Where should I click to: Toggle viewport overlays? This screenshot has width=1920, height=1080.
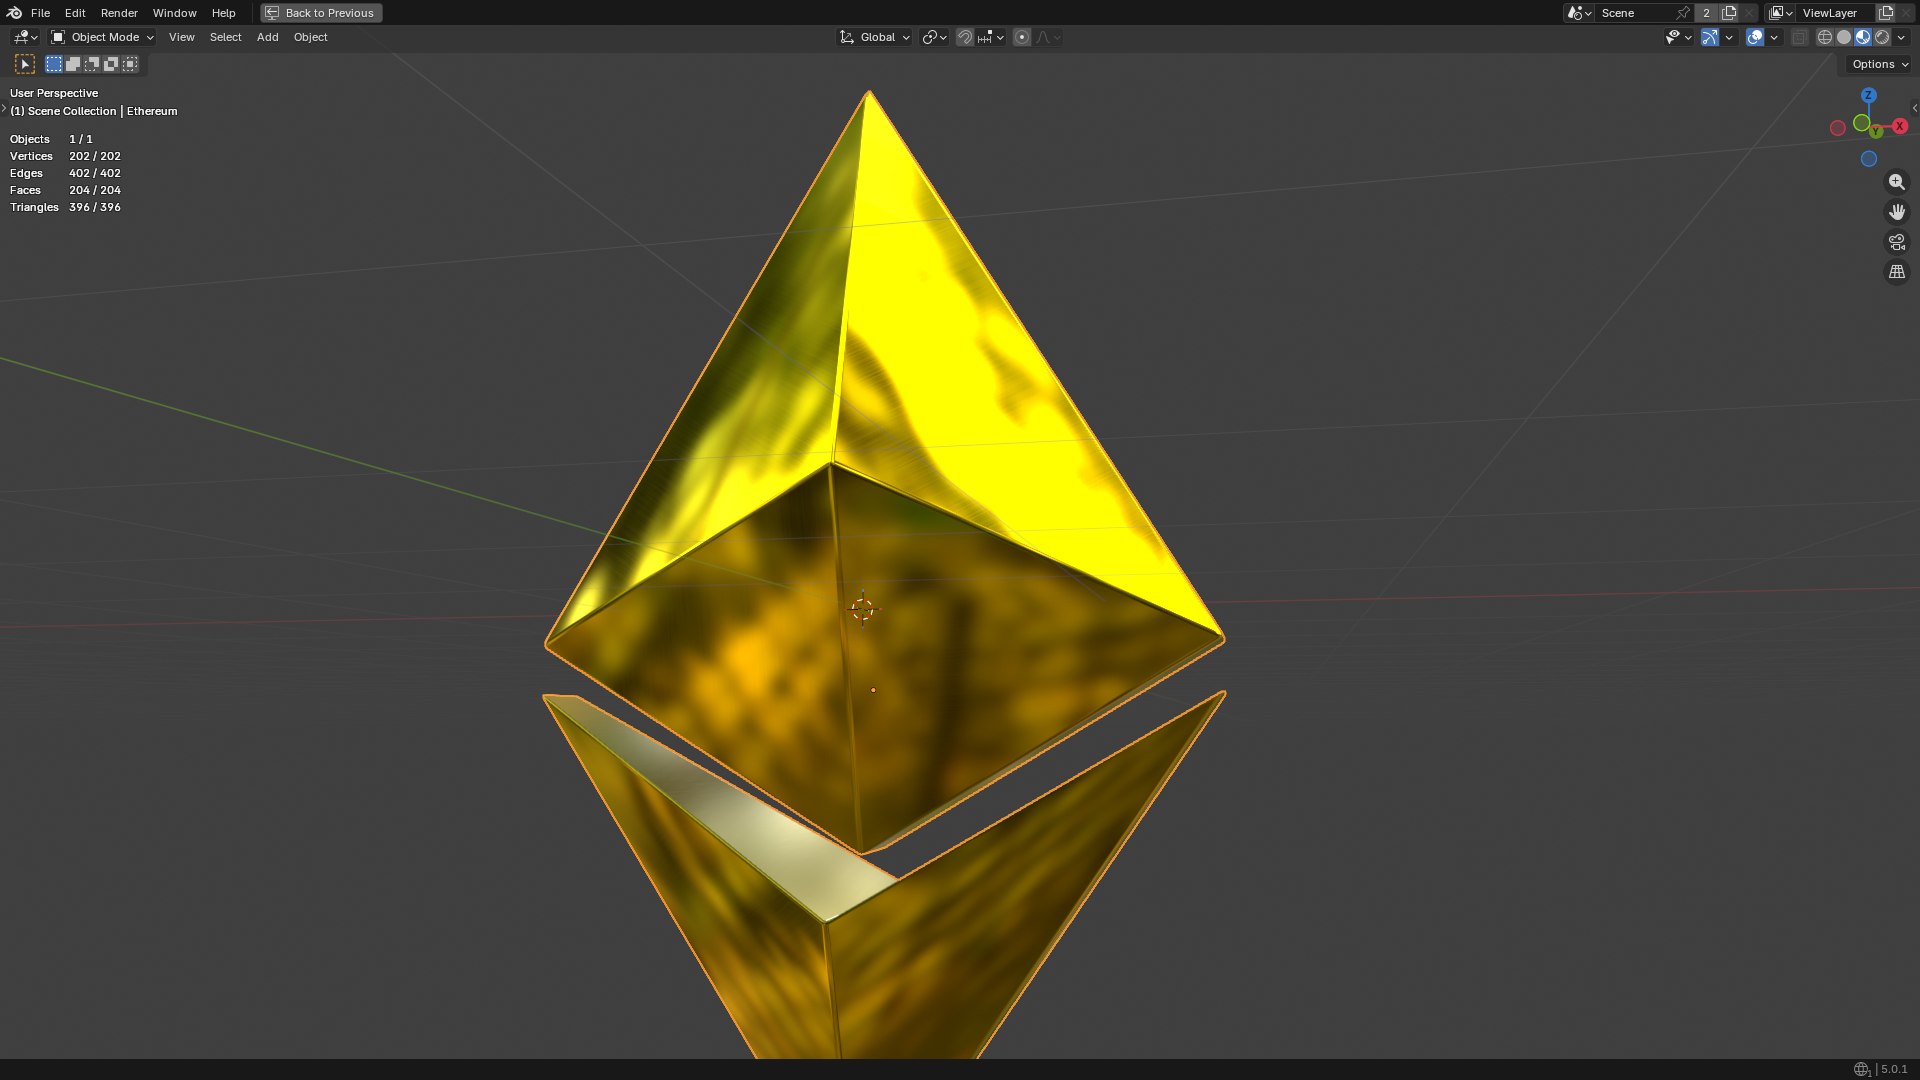point(1755,37)
